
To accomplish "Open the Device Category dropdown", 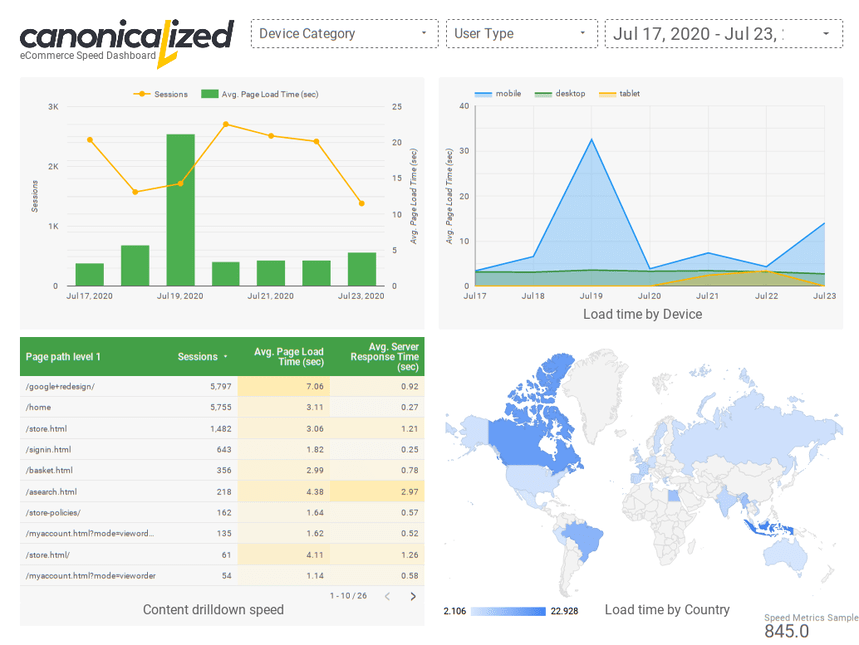I will [345, 33].
